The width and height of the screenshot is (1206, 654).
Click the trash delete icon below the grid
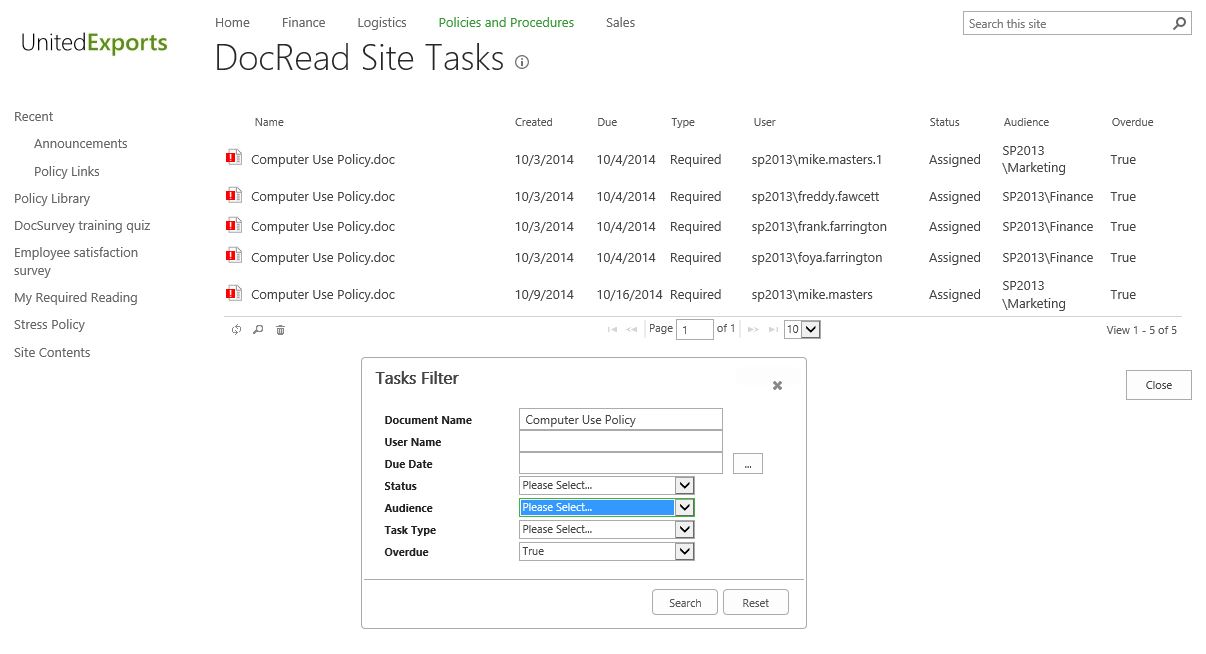click(280, 330)
